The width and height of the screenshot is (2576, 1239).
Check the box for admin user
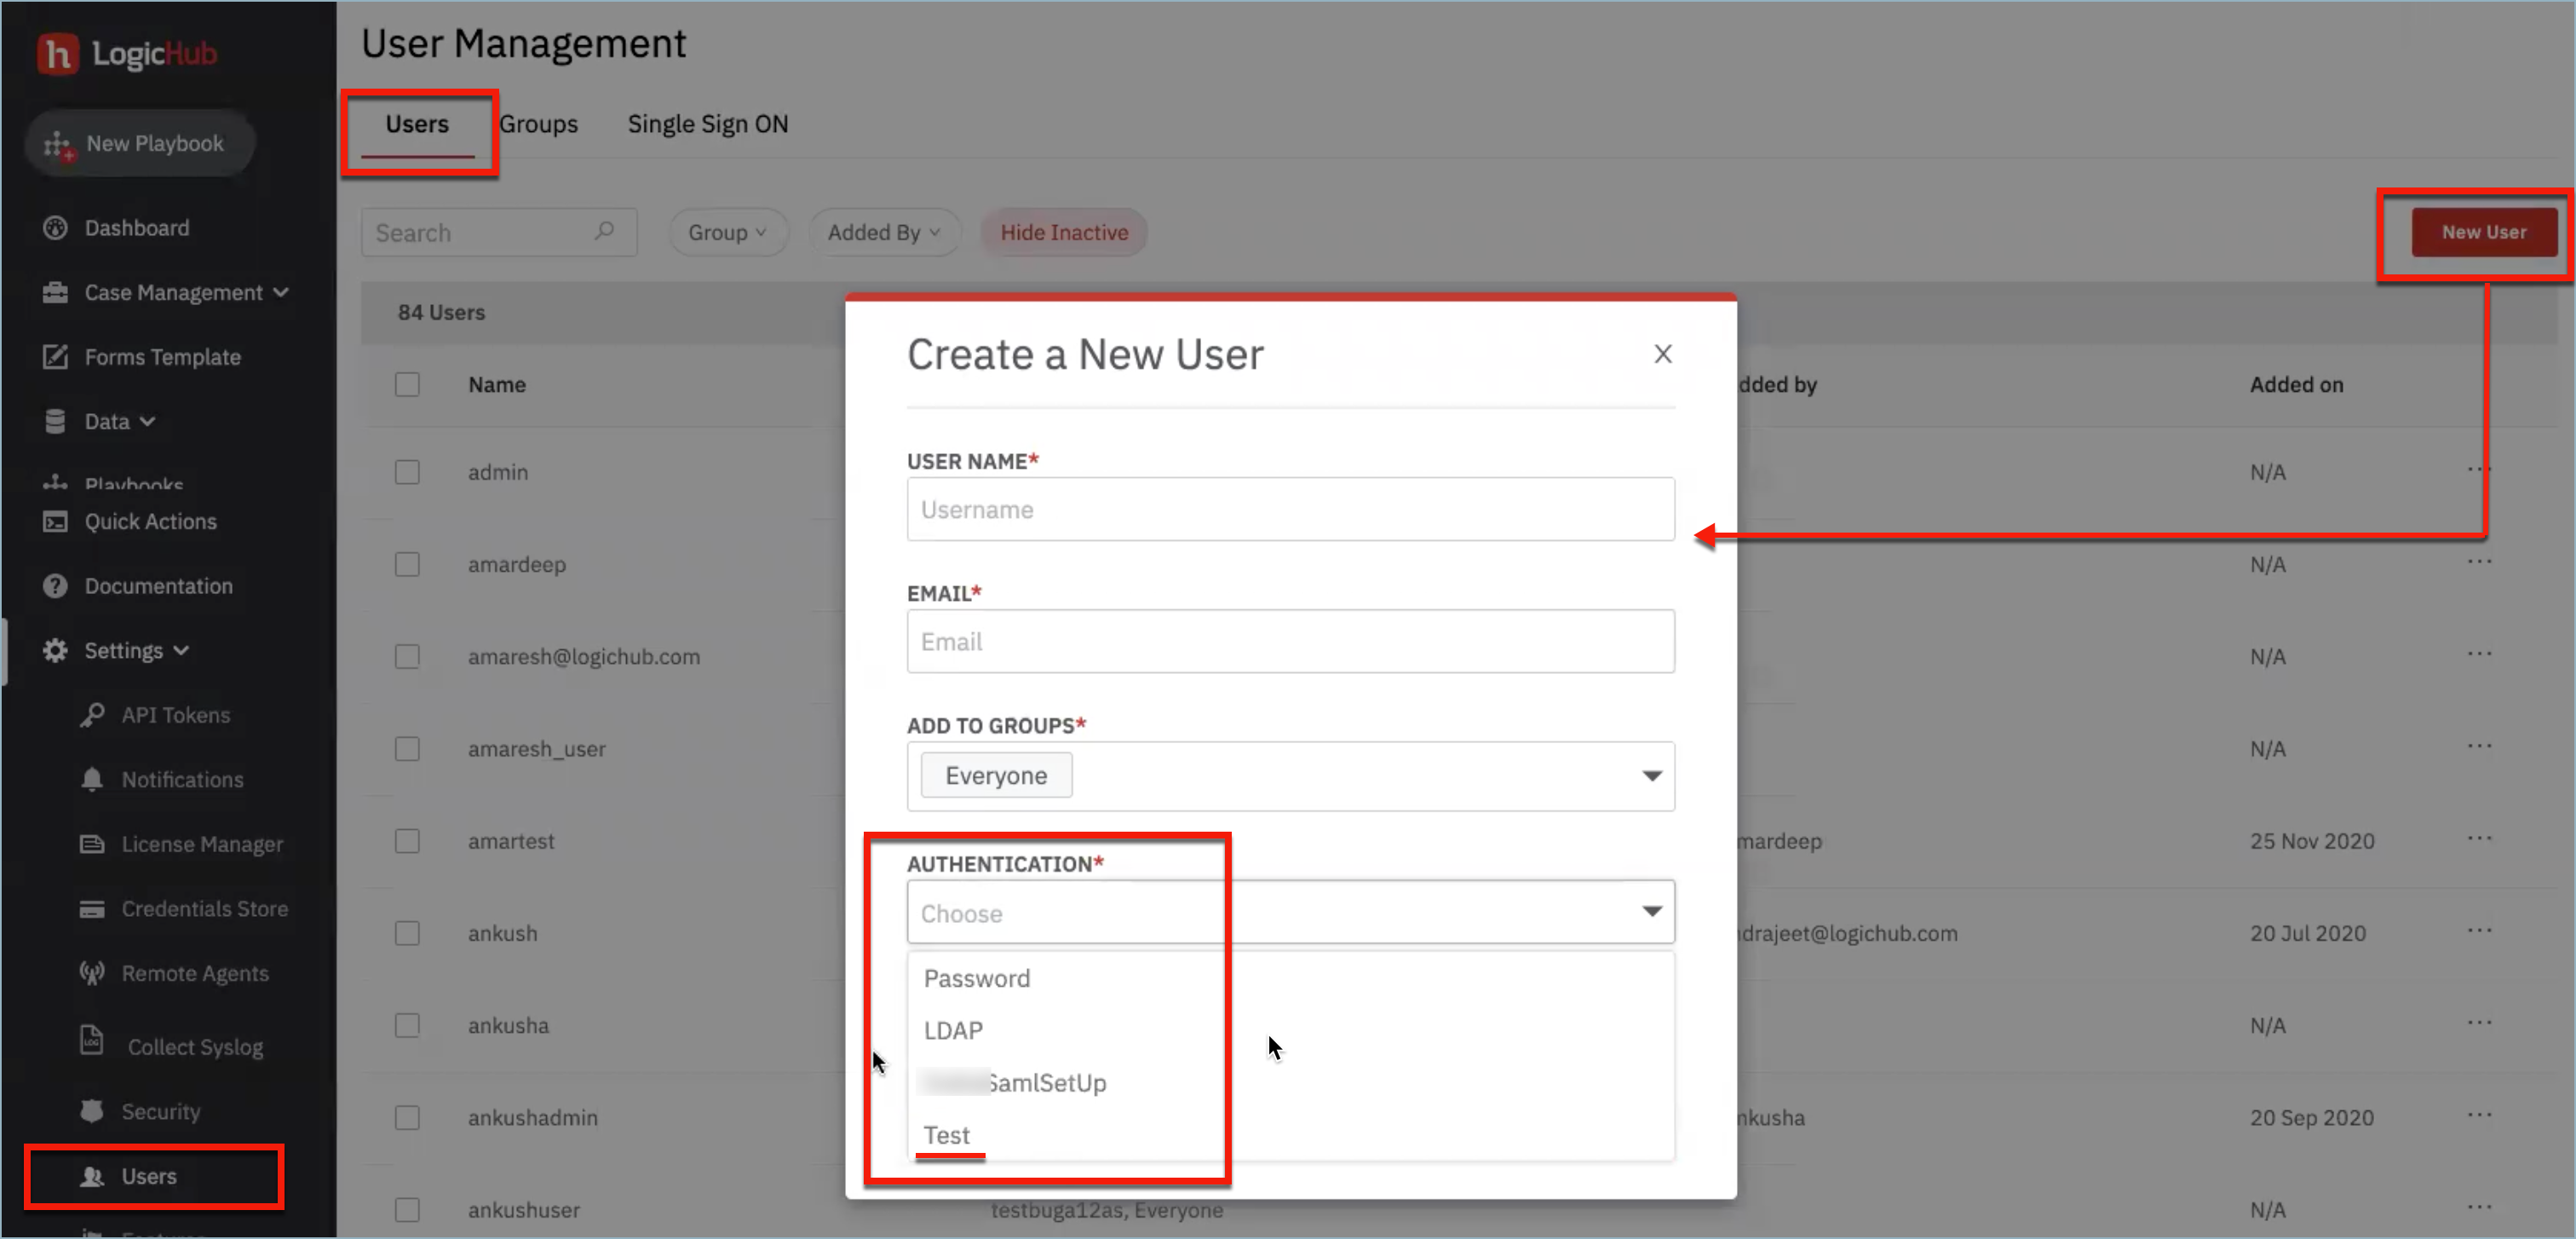pyautogui.click(x=407, y=472)
